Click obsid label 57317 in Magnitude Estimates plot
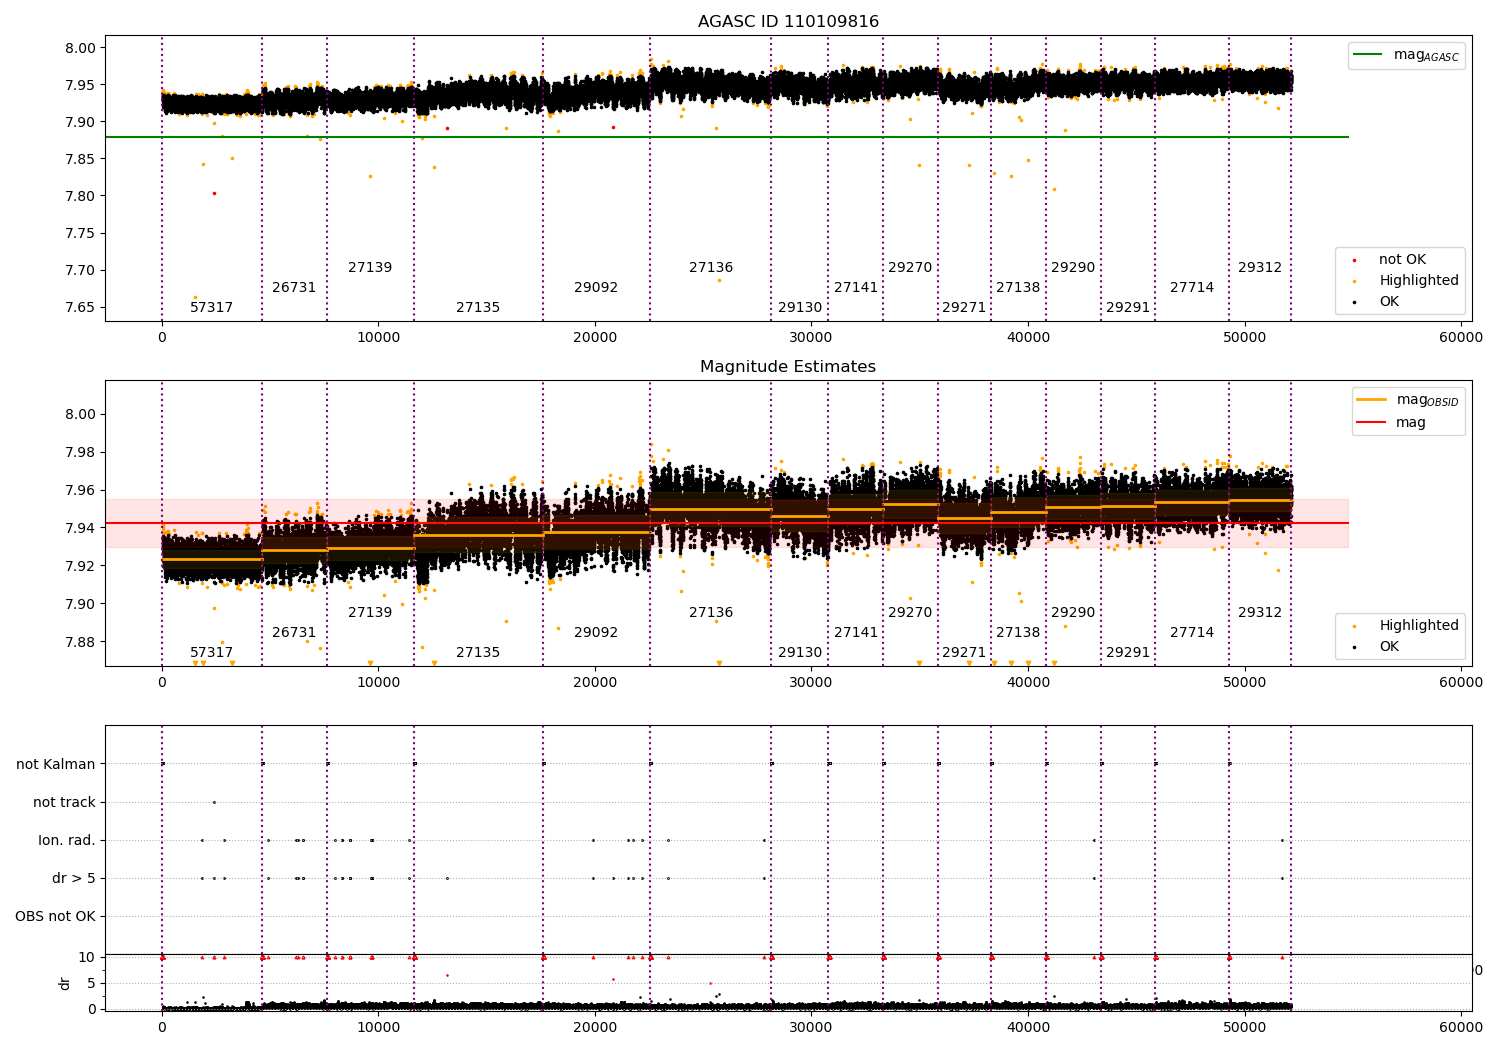Viewport: 1500px width, 1050px height. (211, 653)
